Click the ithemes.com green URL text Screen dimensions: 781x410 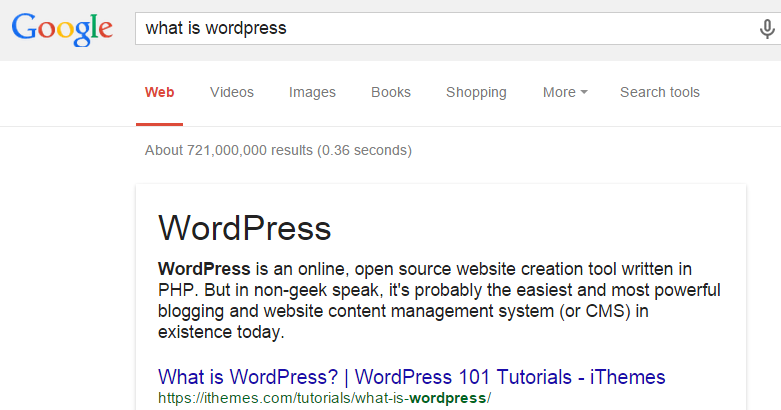(x=324, y=399)
